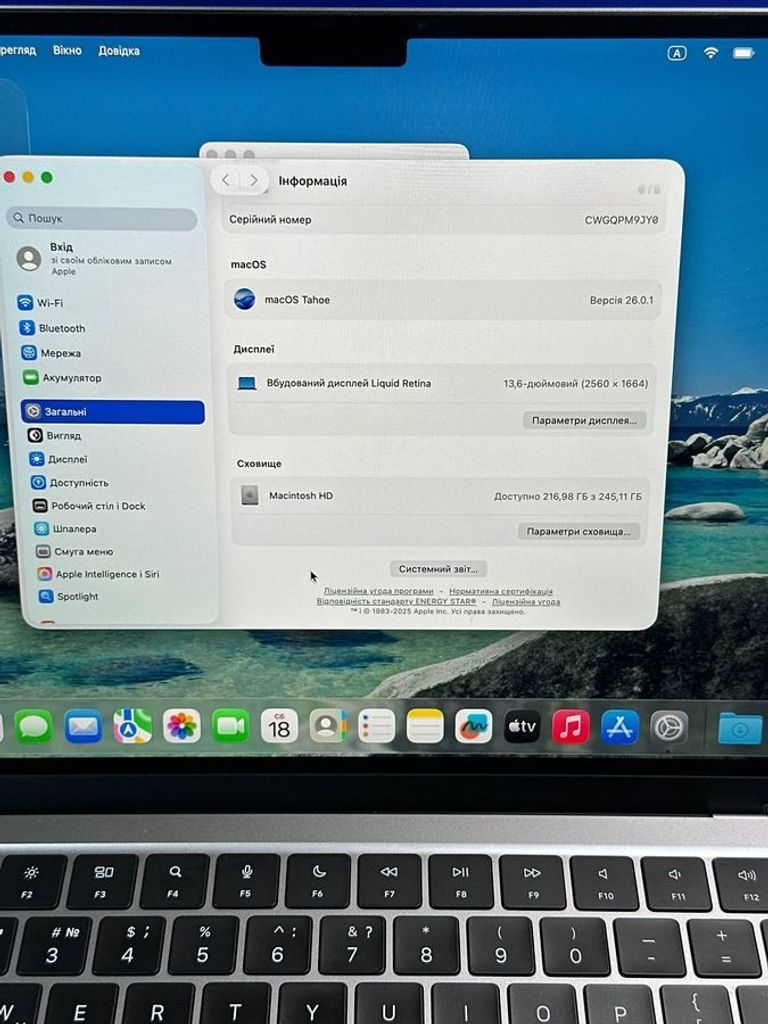Image resolution: width=768 pixels, height=1024 pixels.
Task: Open the input source menu (A)
Action: pos(677,53)
